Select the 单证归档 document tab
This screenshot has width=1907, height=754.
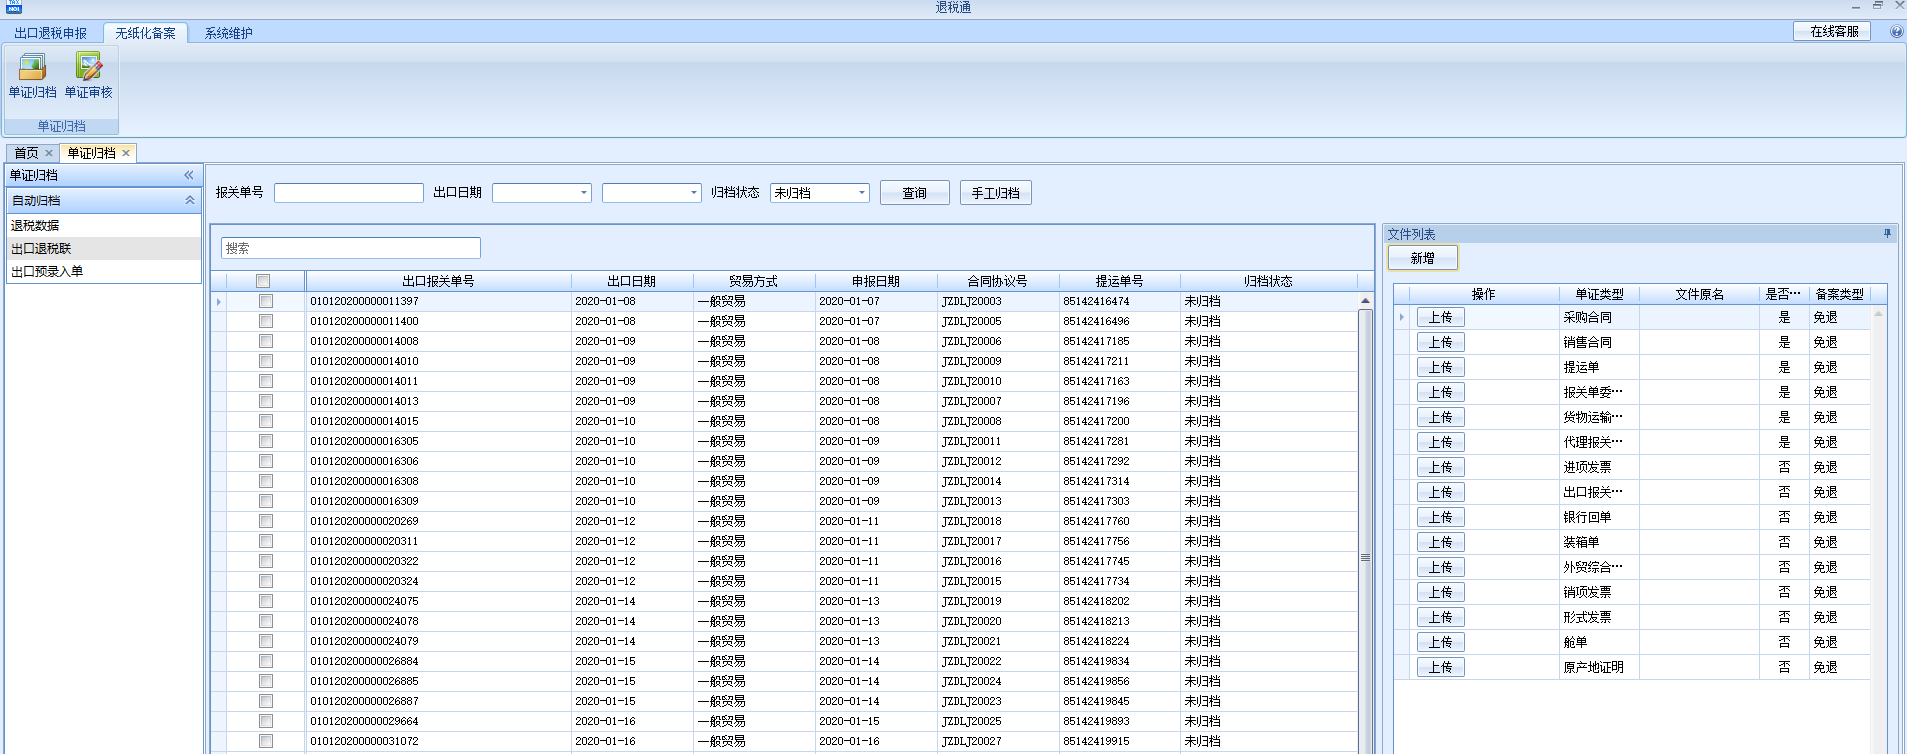tap(91, 153)
